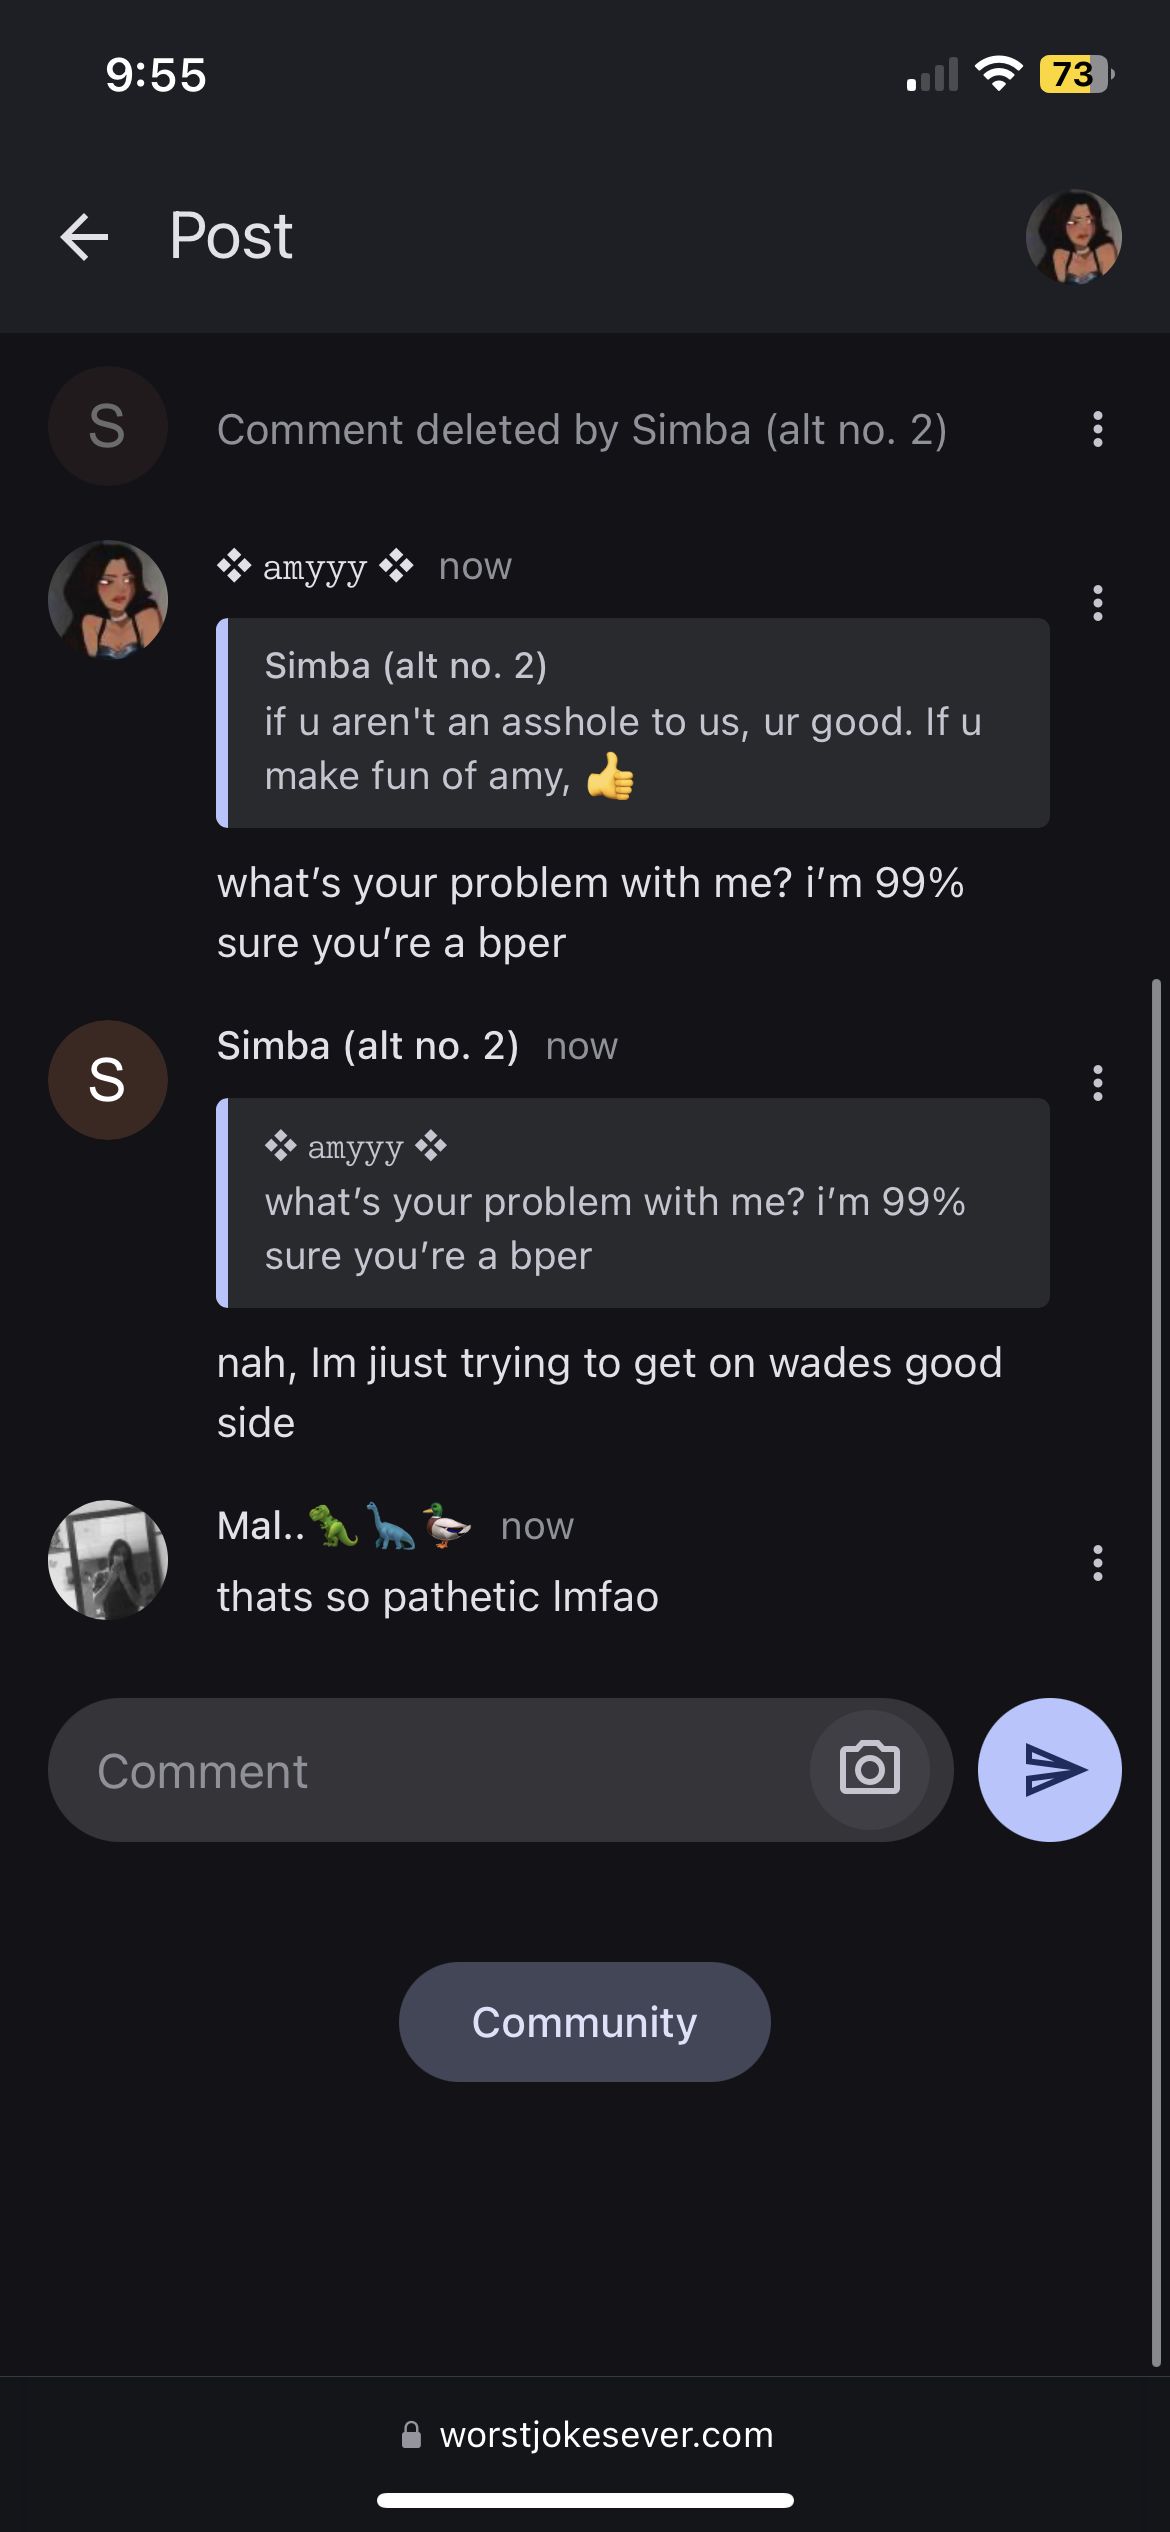Viewport: 1170px width, 2532px height.
Task: Click the amyyy username on her comment
Action: click(315, 567)
